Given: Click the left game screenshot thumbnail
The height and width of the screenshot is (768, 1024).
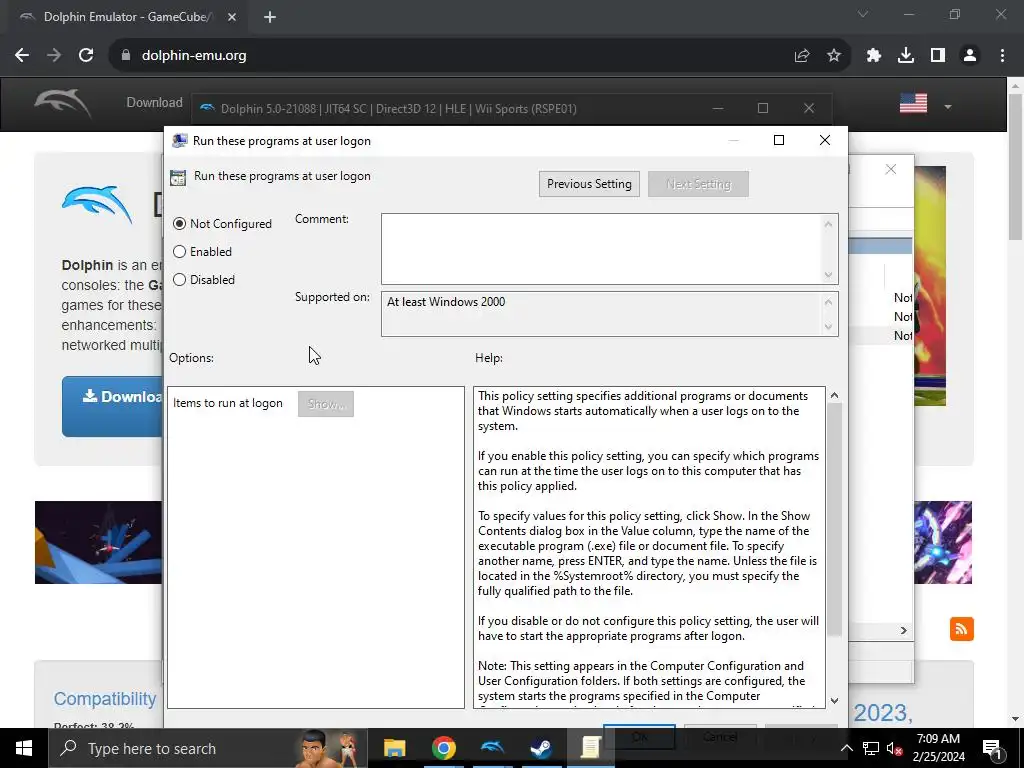Looking at the screenshot, I should pos(99,543).
